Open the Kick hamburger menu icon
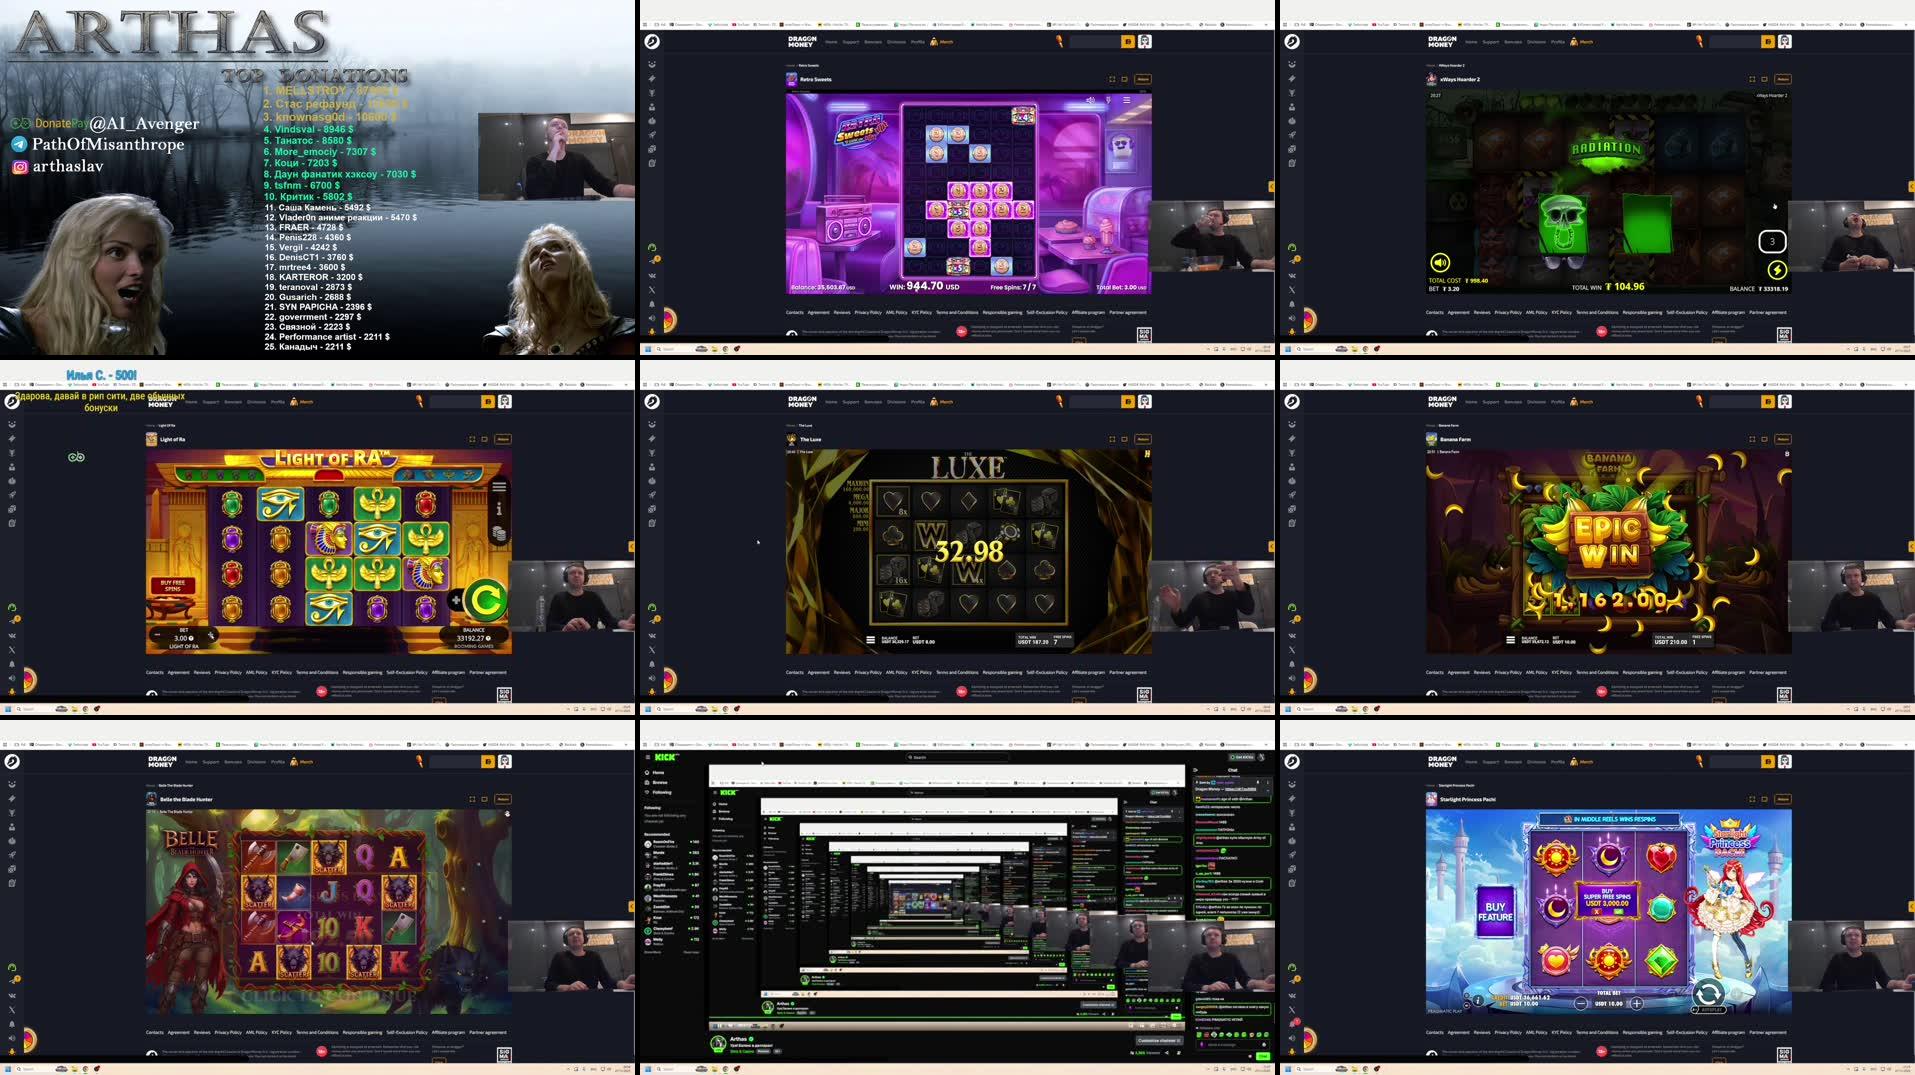The height and width of the screenshot is (1075, 1915). click(x=647, y=757)
